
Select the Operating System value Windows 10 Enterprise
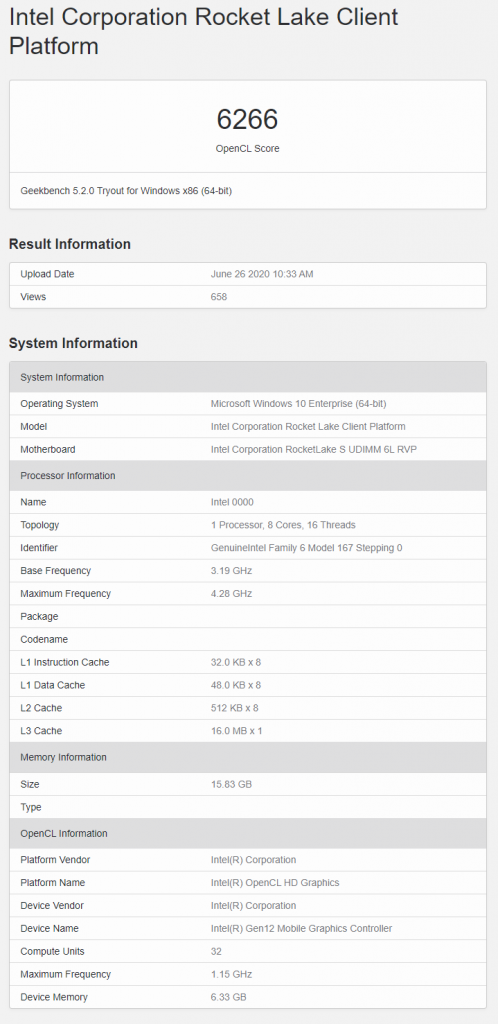(303, 404)
